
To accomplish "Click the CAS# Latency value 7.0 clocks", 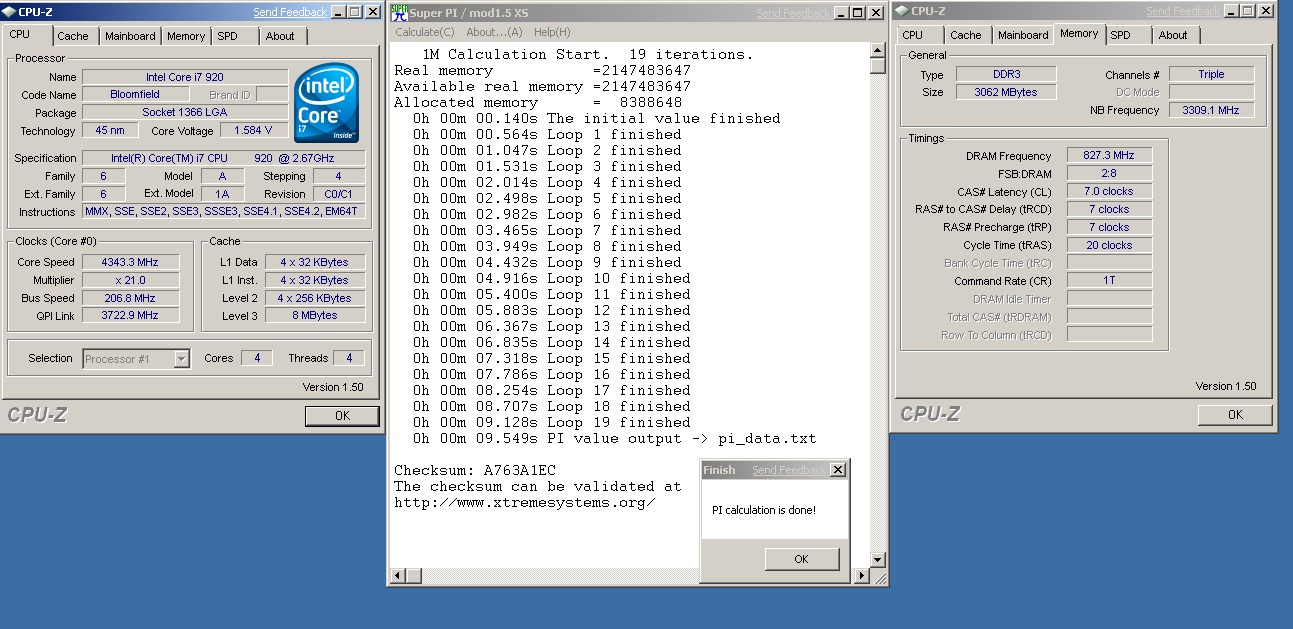I will point(1109,191).
